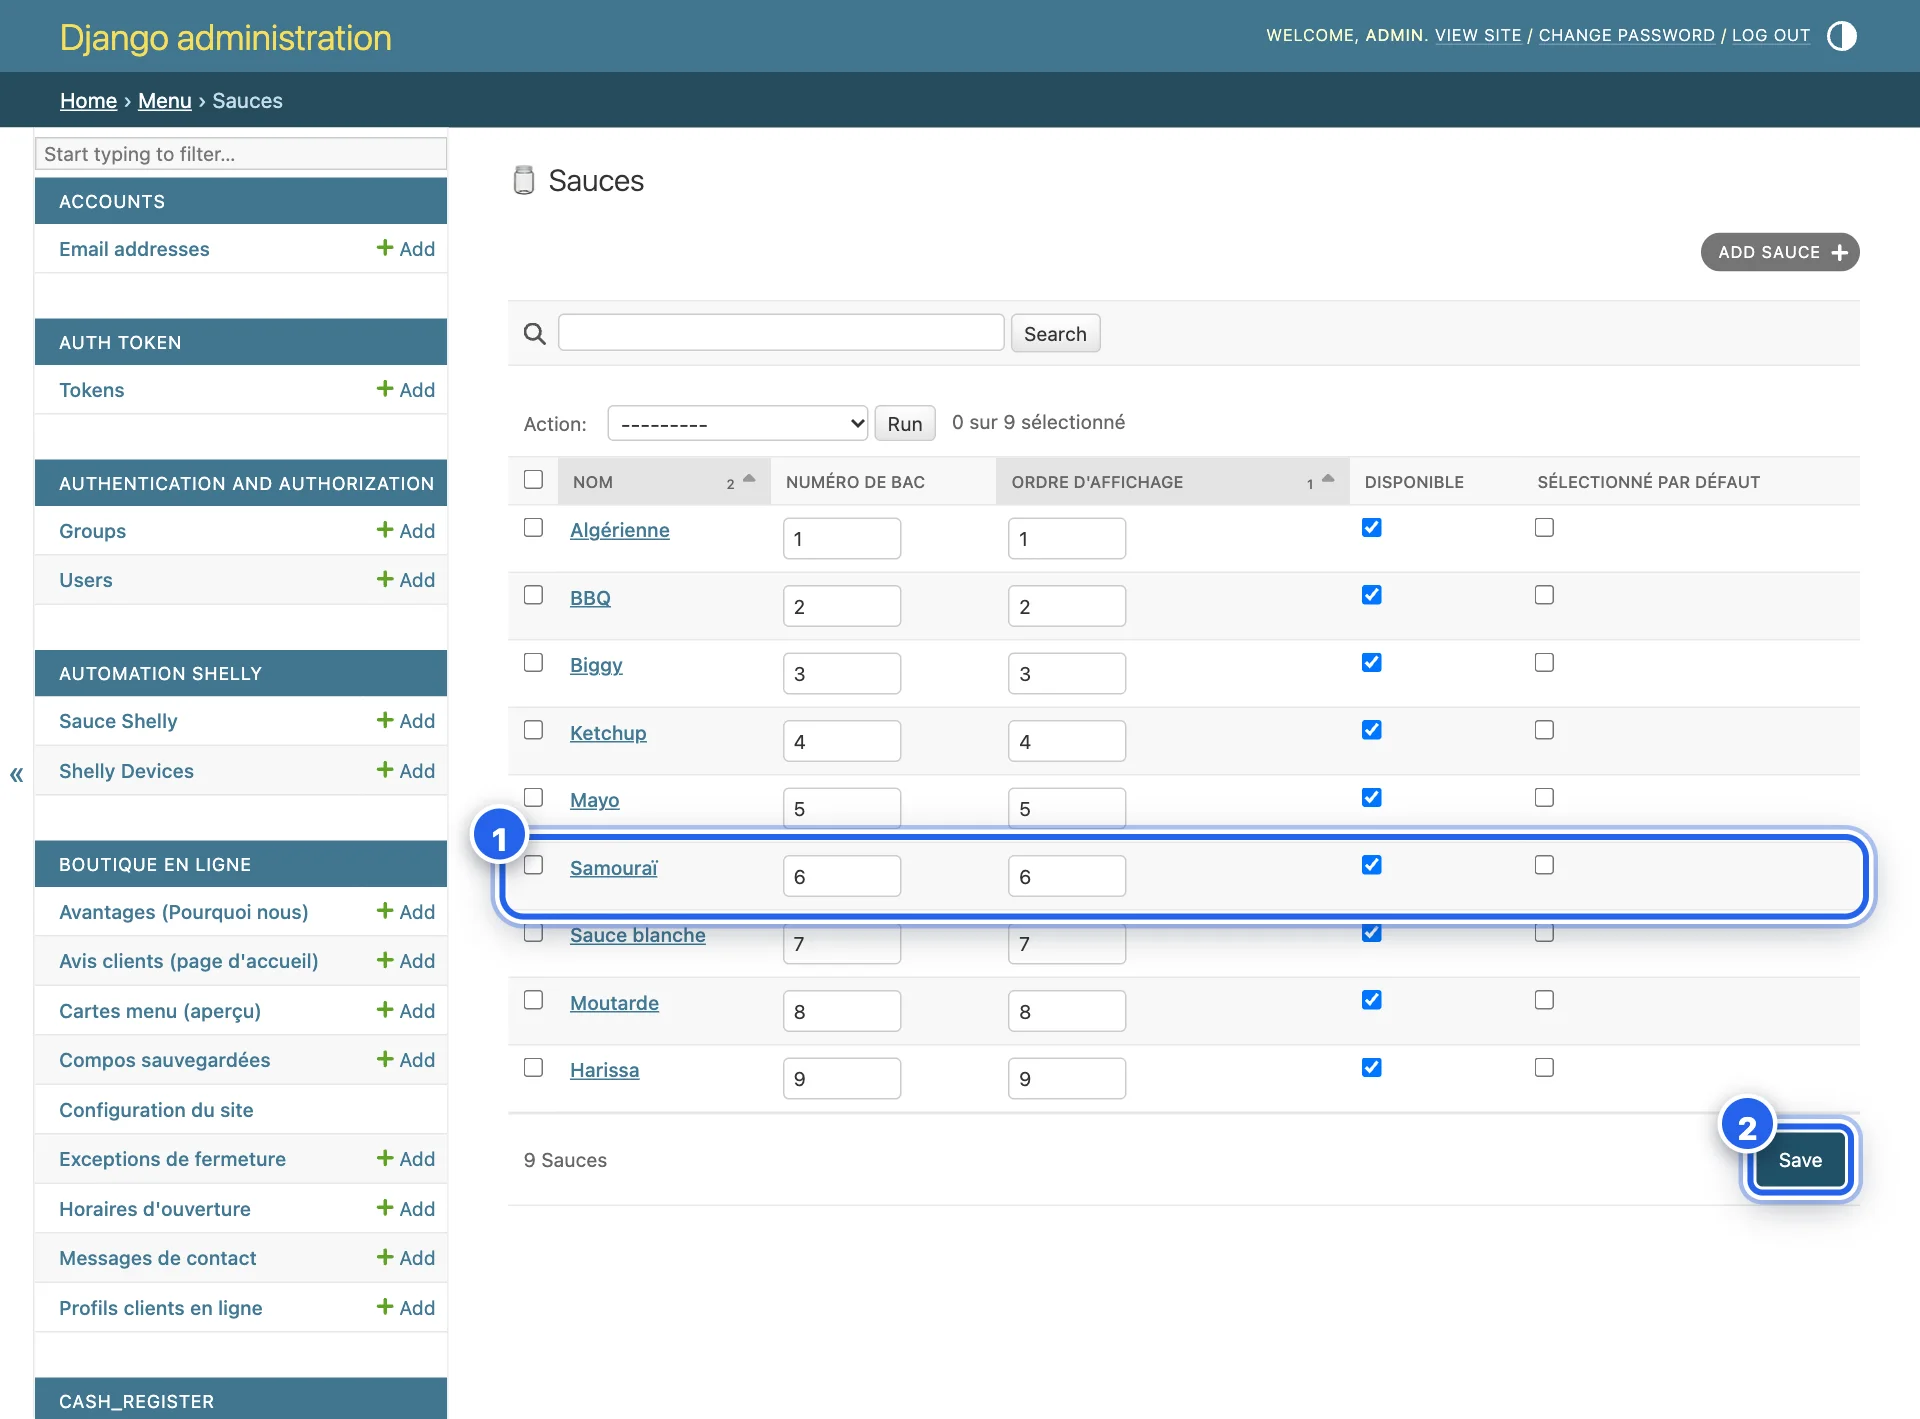Click the plus icon on Add Sauce button
The height and width of the screenshot is (1419, 1920).
pos(1839,253)
